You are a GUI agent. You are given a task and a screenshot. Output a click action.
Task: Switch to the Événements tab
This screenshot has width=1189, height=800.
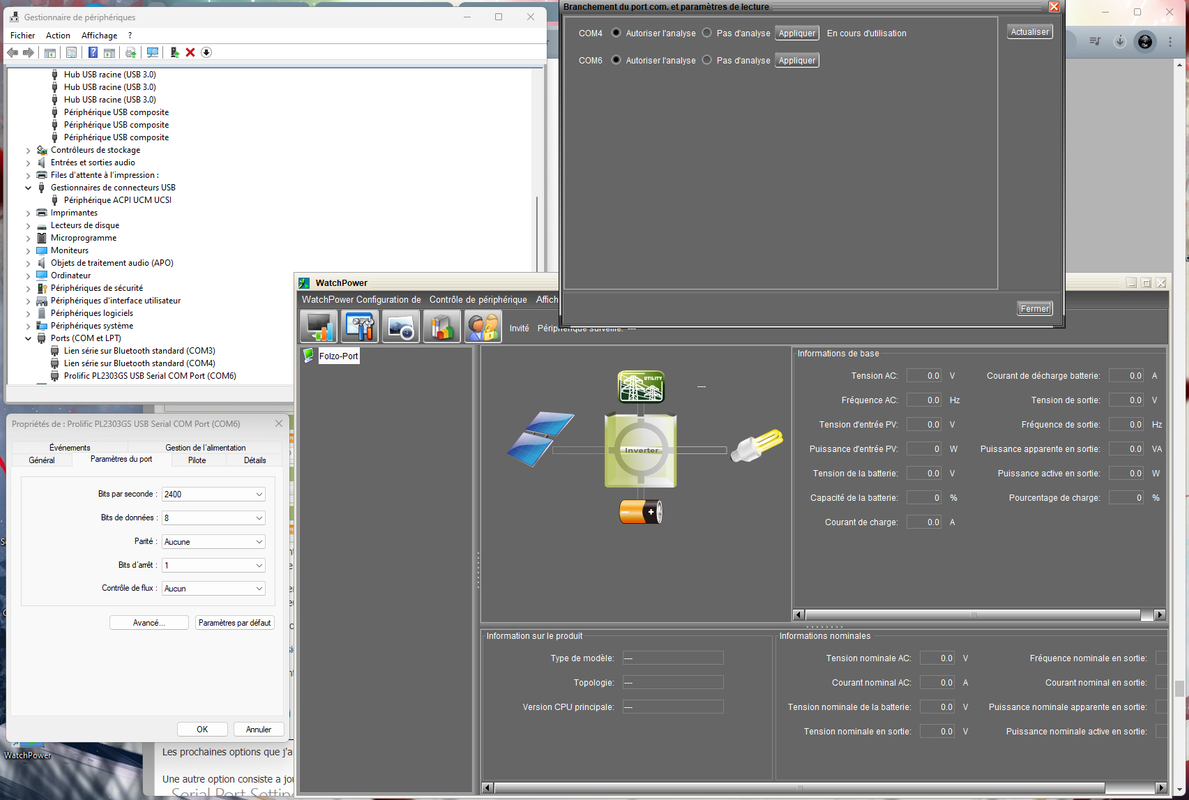70,447
